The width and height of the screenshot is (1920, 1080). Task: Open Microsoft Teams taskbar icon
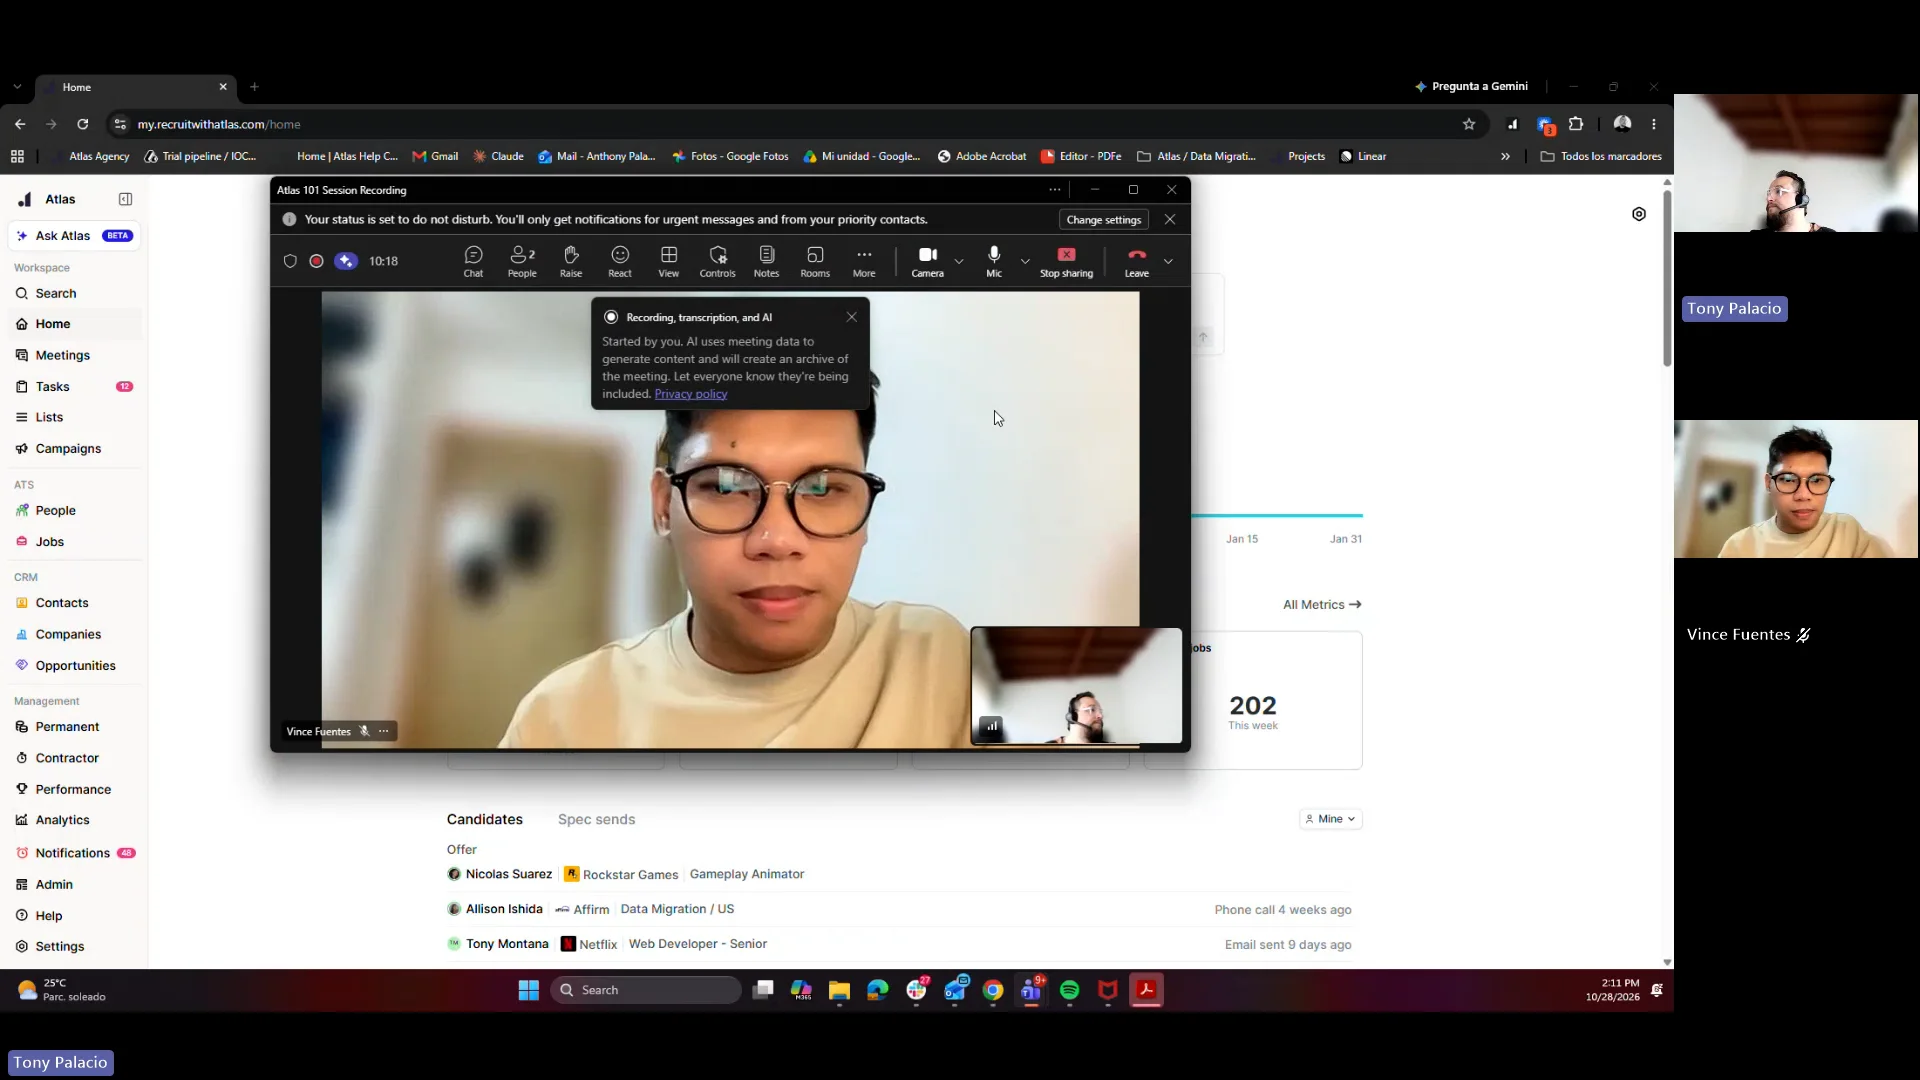pyautogui.click(x=1032, y=990)
